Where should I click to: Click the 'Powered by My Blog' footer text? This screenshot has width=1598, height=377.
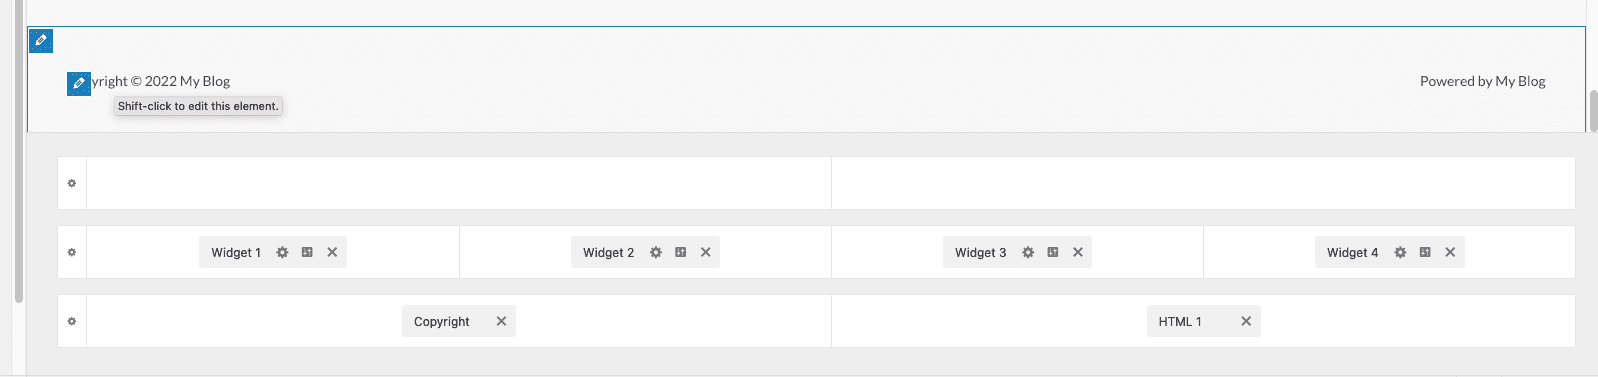(x=1482, y=81)
